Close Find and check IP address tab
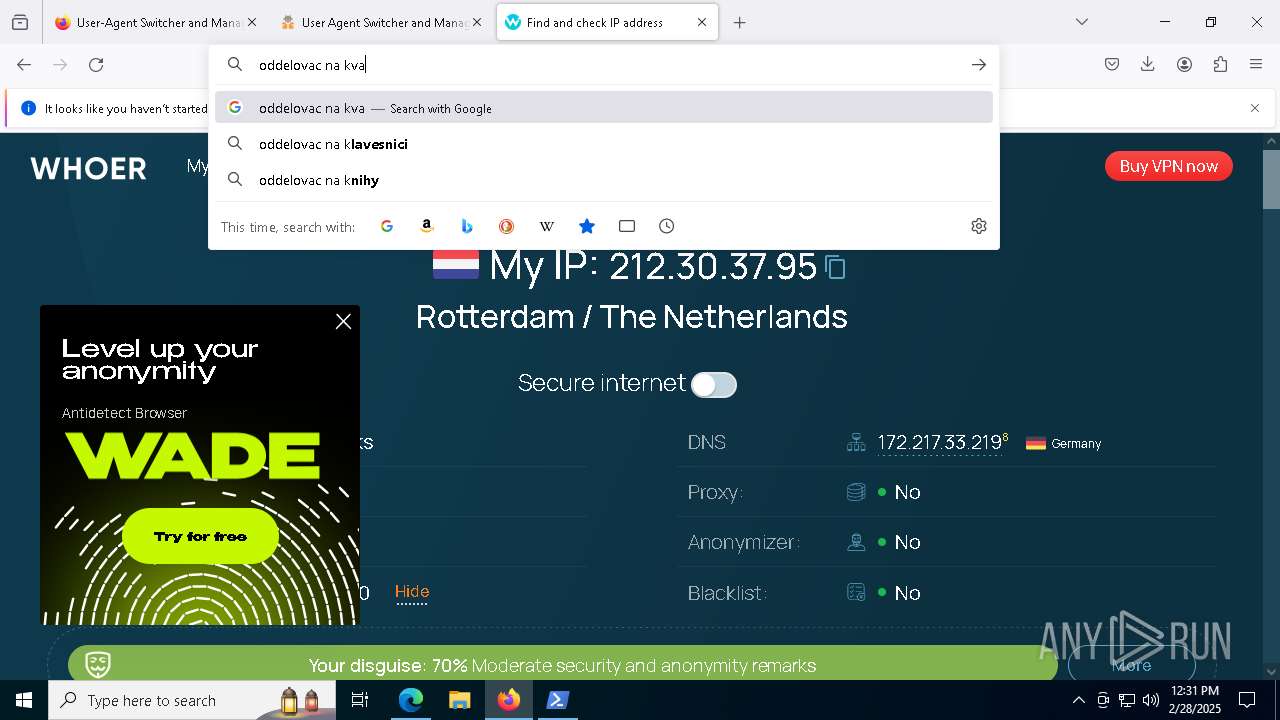The width and height of the screenshot is (1280, 720). [x=702, y=22]
